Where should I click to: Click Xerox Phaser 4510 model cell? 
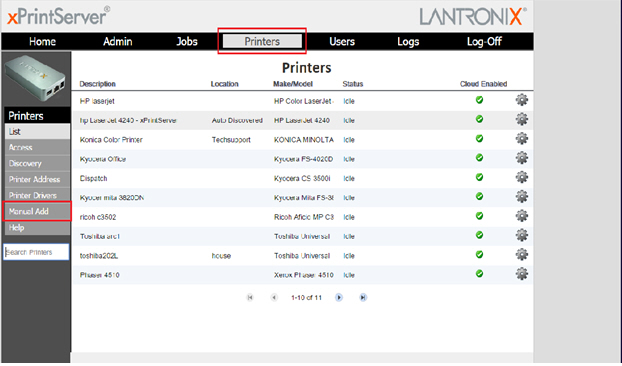303,275
